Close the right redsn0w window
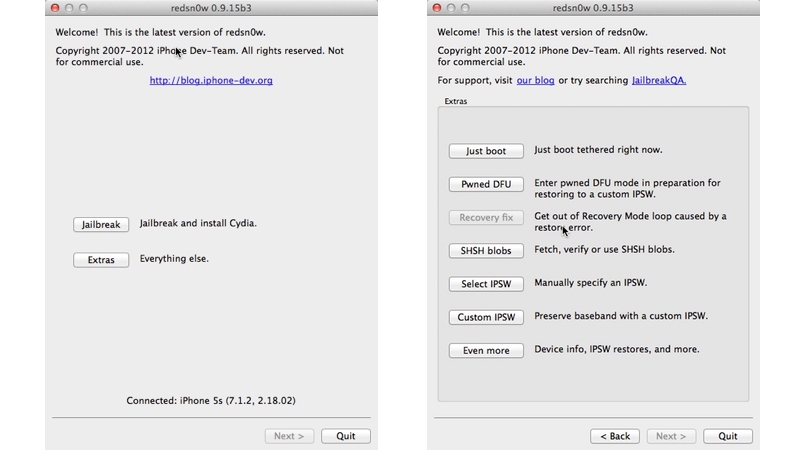The height and width of the screenshot is (450, 800). click(x=437, y=8)
